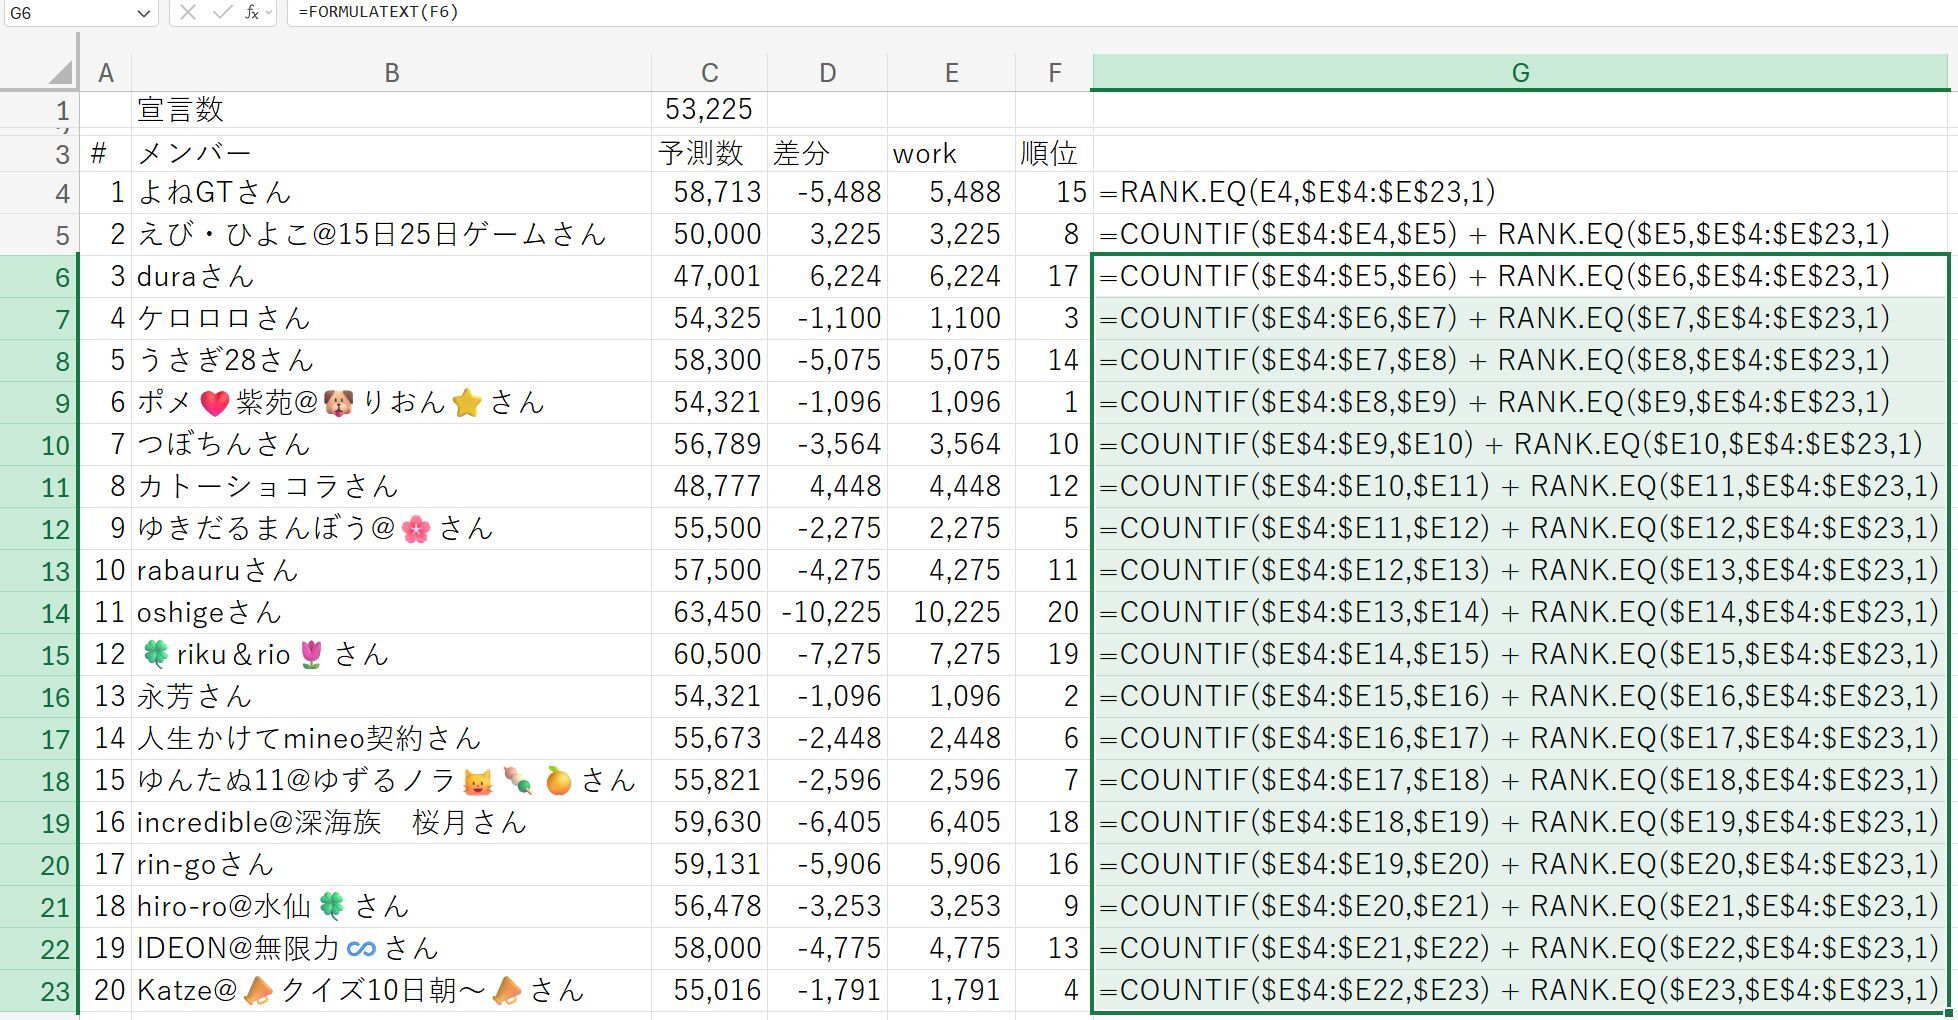
Task: Click the Insert Function fx icon
Action: click(250, 13)
